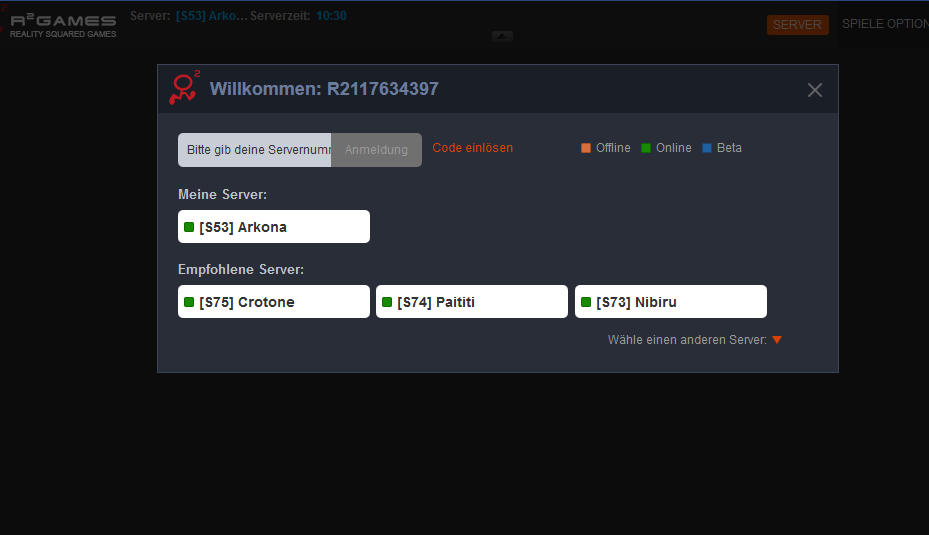The image size is (929, 535).
Task: Open the SPIELE OPTION menu
Action: (884, 24)
